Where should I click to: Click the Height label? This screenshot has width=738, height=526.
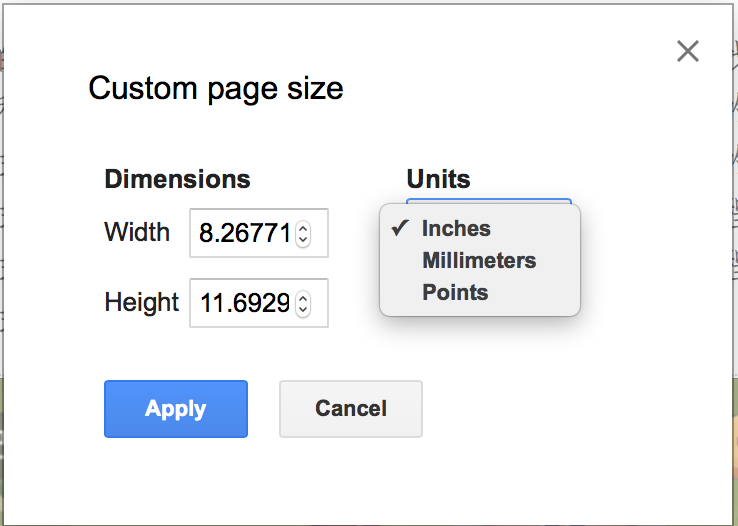[x=142, y=302]
